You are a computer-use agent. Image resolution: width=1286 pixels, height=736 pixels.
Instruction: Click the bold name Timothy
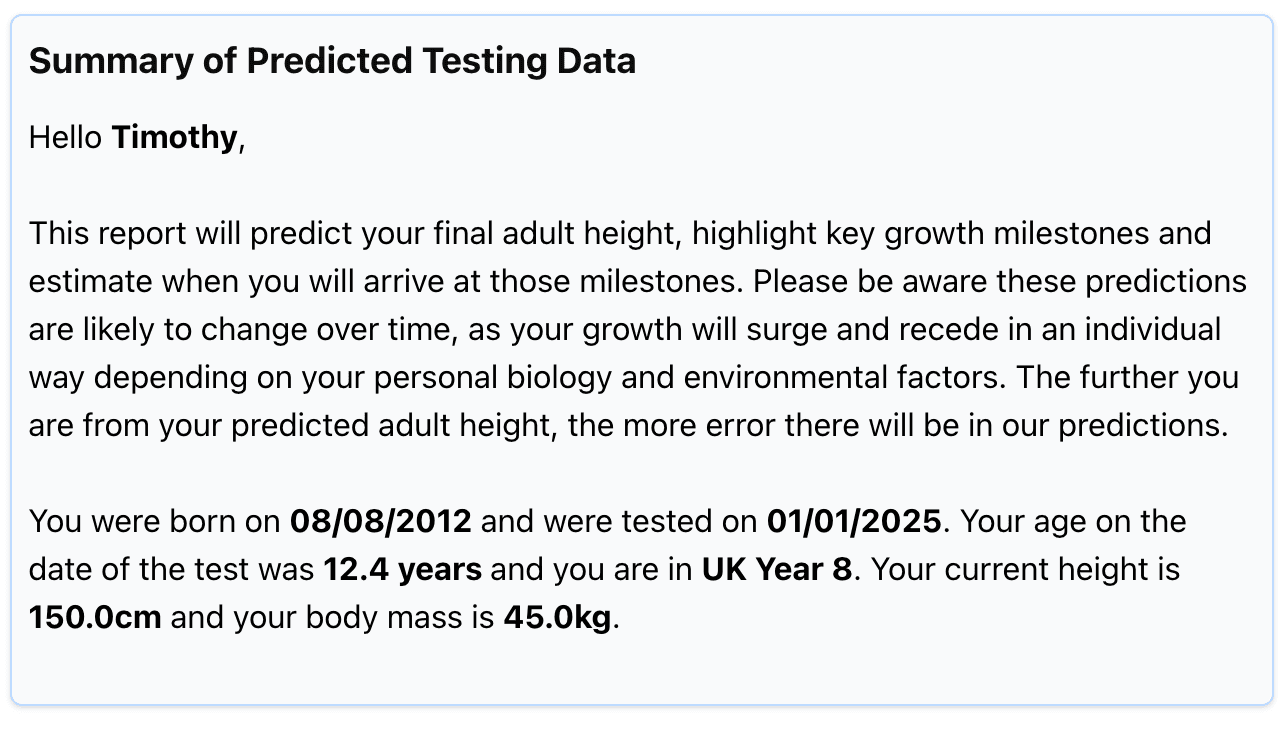point(174,137)
